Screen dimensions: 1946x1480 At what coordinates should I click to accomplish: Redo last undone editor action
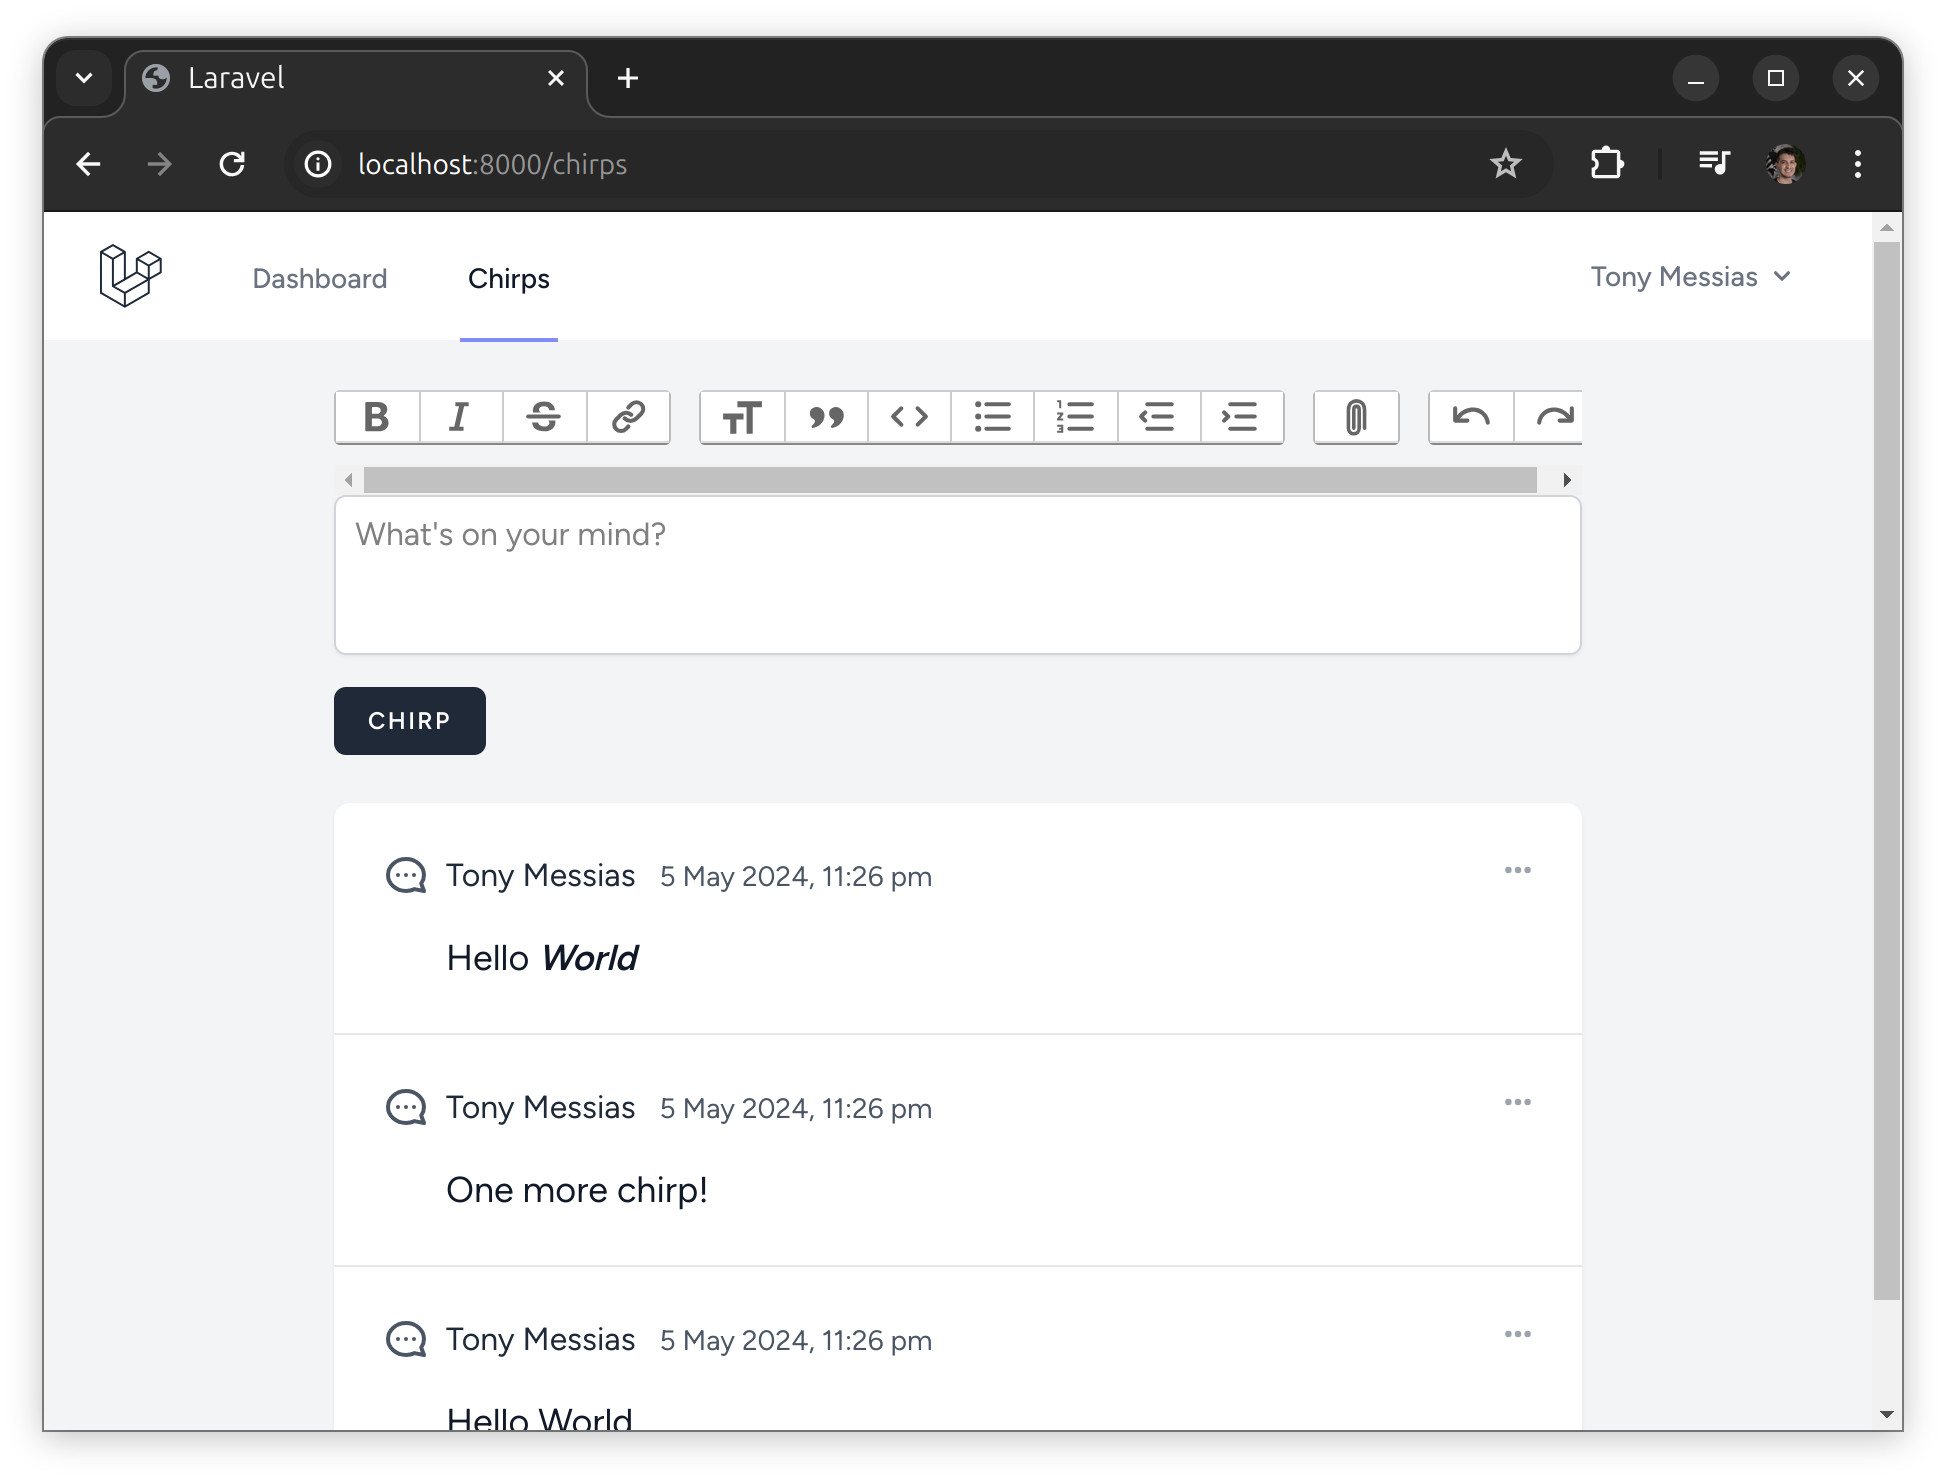(1556, 417)
